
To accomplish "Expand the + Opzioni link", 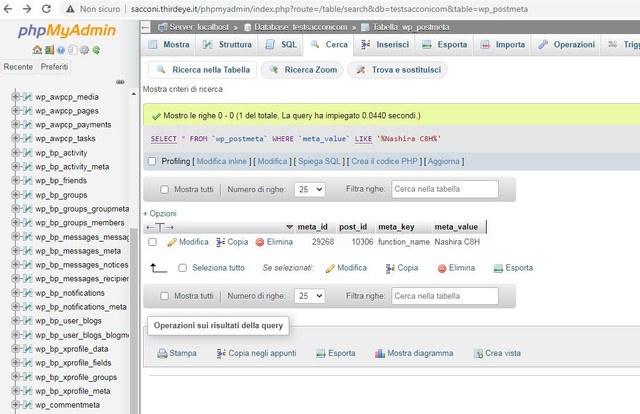I will [160, 214].
